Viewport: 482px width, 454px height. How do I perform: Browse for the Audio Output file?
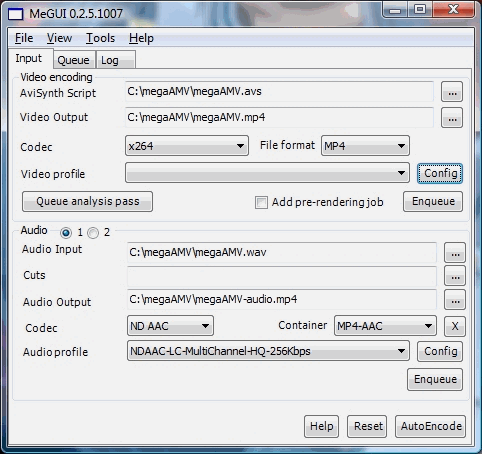[x=455, y=300]
